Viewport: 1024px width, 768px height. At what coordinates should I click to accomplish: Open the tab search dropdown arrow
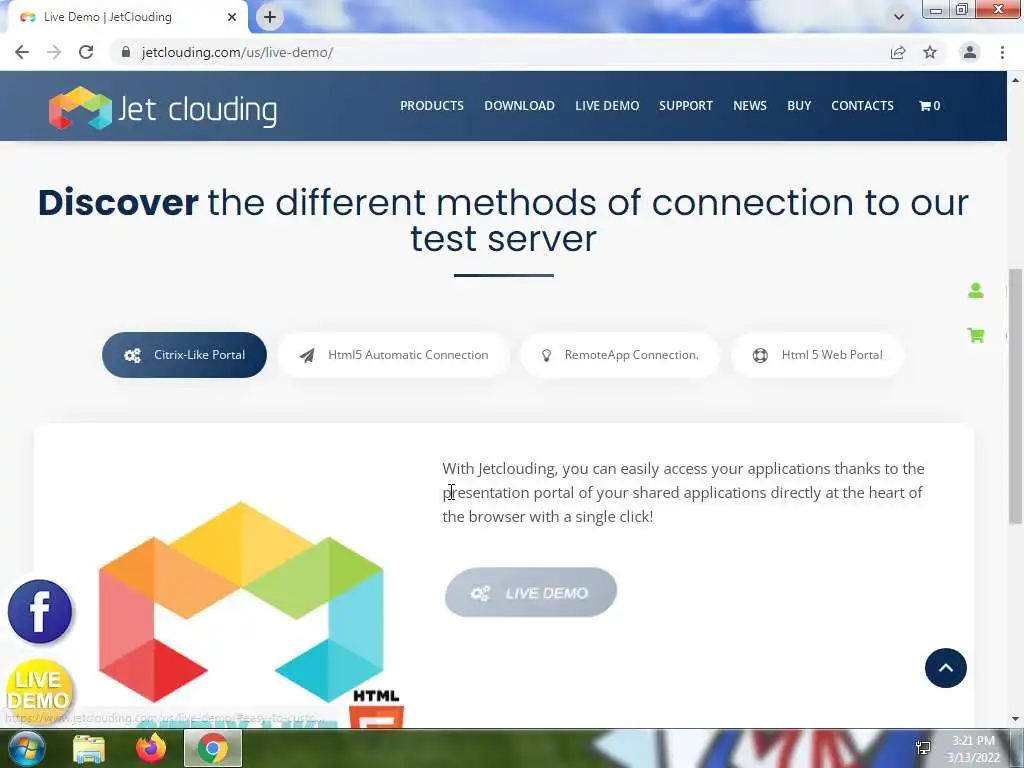(x=899, y=17)
